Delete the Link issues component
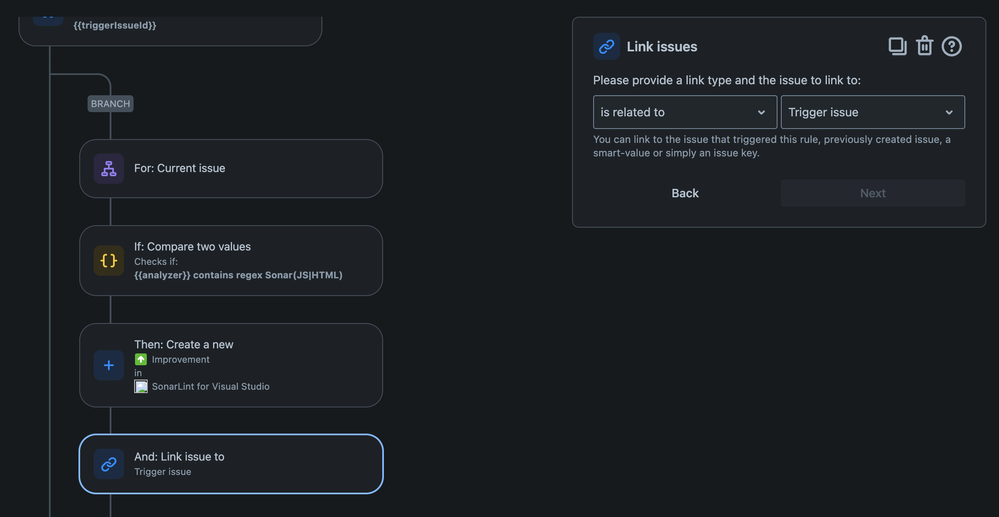This screenshot has width=999, height=517. pyautogui.click(x=924, y=47)
